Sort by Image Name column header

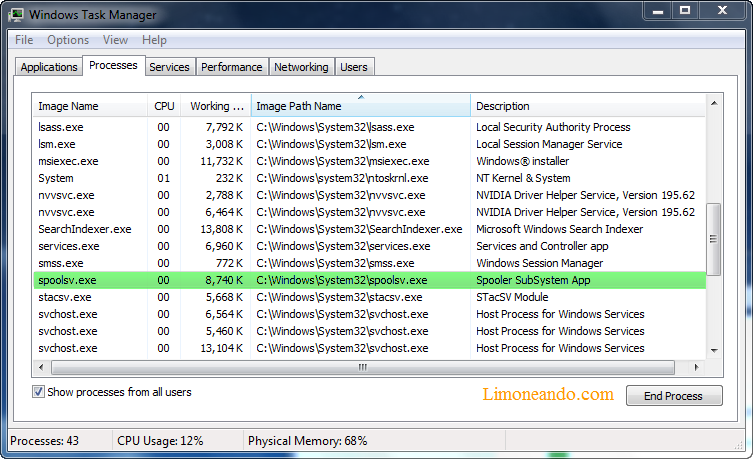click(x=90, y=106)
